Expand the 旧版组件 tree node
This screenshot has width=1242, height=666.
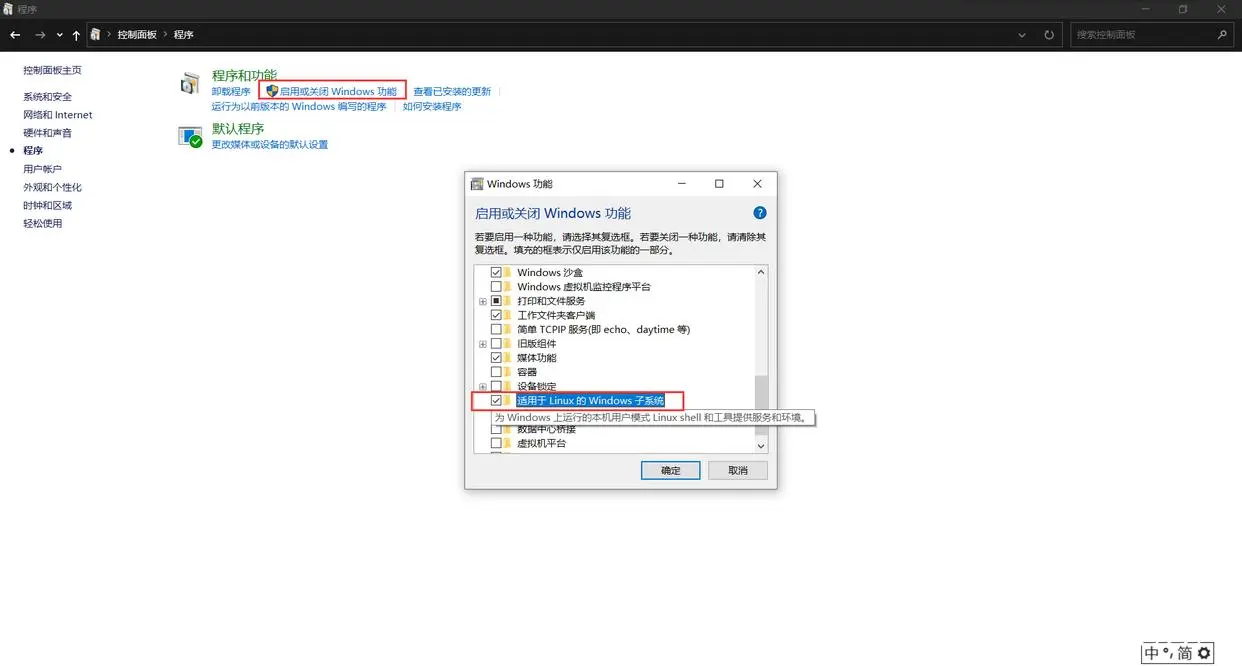[x=483, y=344]
